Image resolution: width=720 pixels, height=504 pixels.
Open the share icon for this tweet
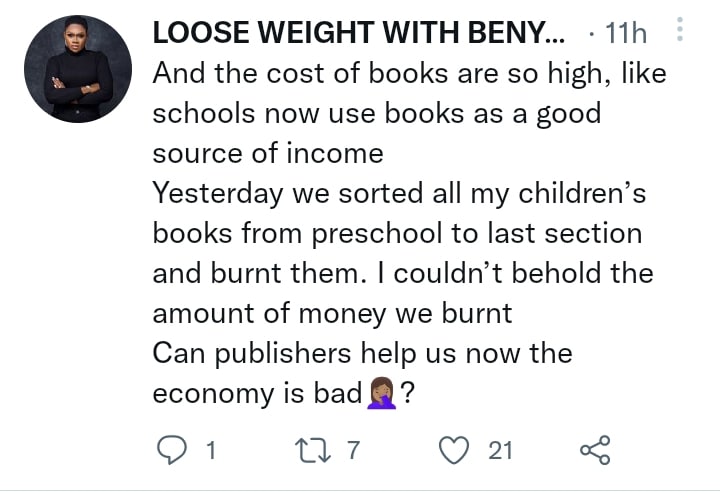[594, 451]
